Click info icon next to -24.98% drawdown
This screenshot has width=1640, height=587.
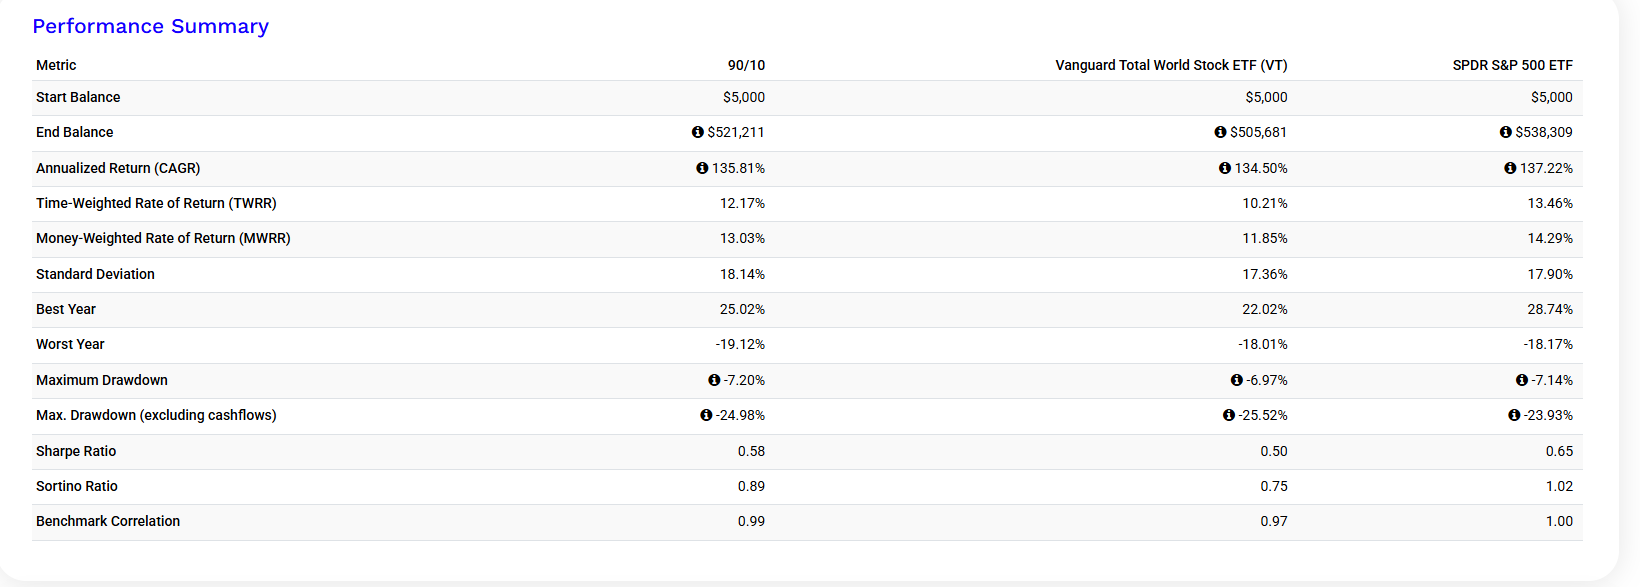pos(706,415)
